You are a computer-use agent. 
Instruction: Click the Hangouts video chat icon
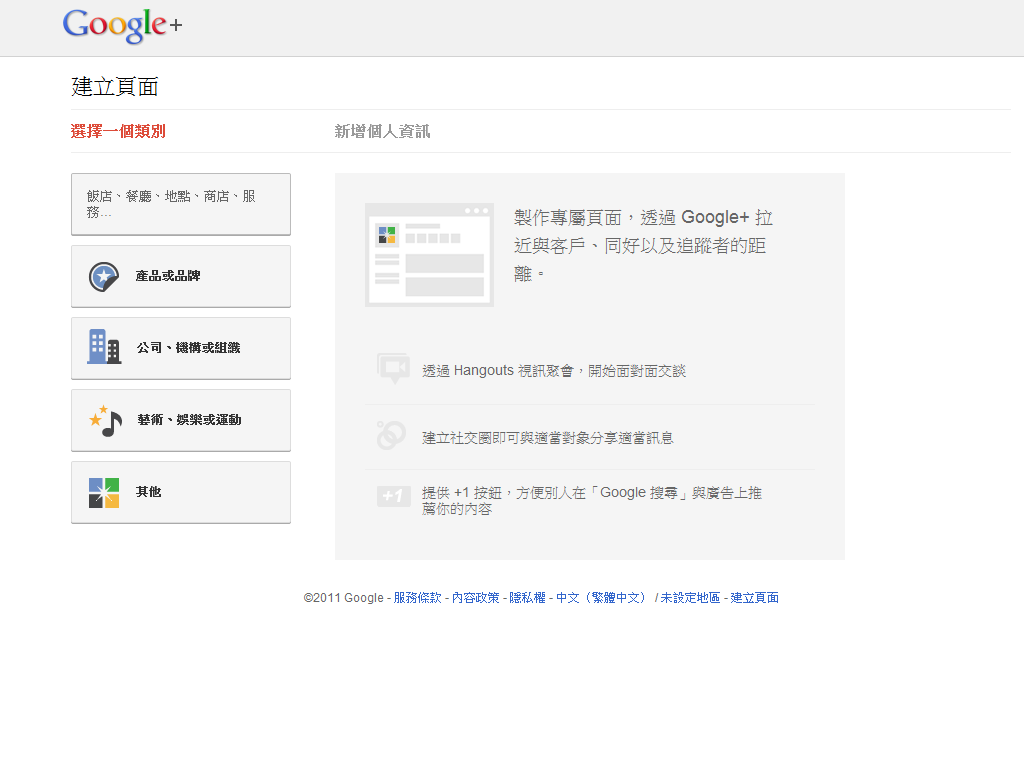[394, 369]
